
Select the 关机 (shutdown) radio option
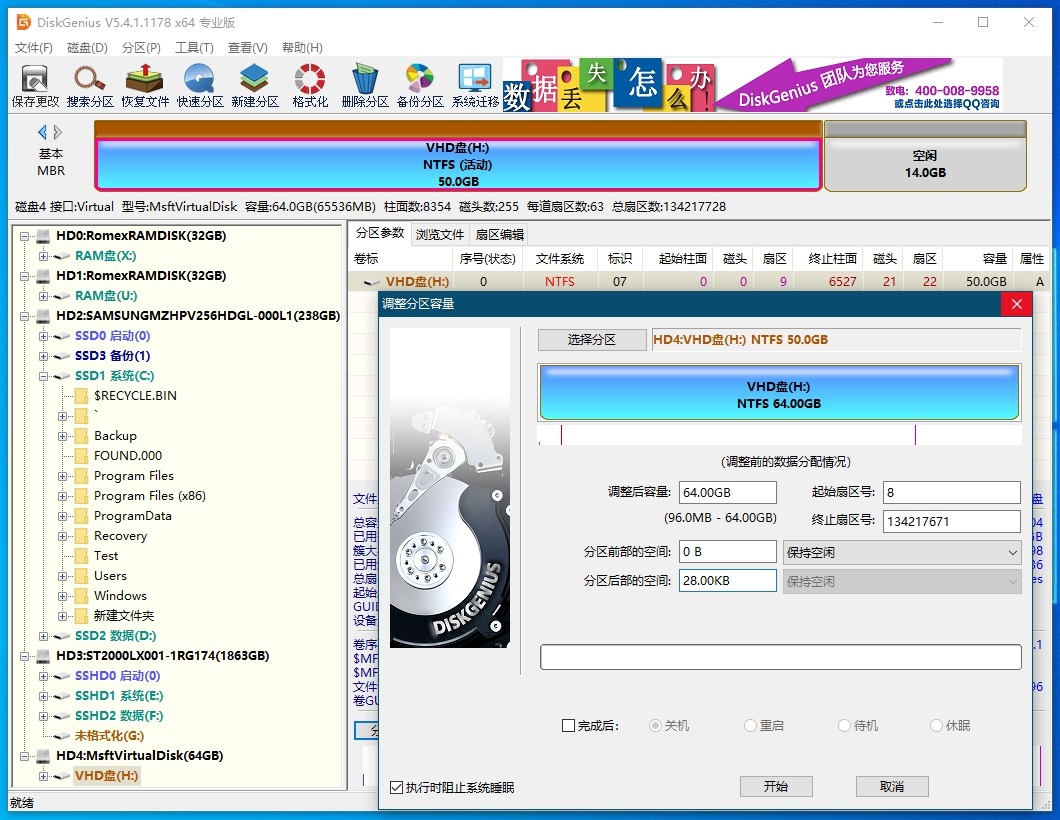point(654,725)
